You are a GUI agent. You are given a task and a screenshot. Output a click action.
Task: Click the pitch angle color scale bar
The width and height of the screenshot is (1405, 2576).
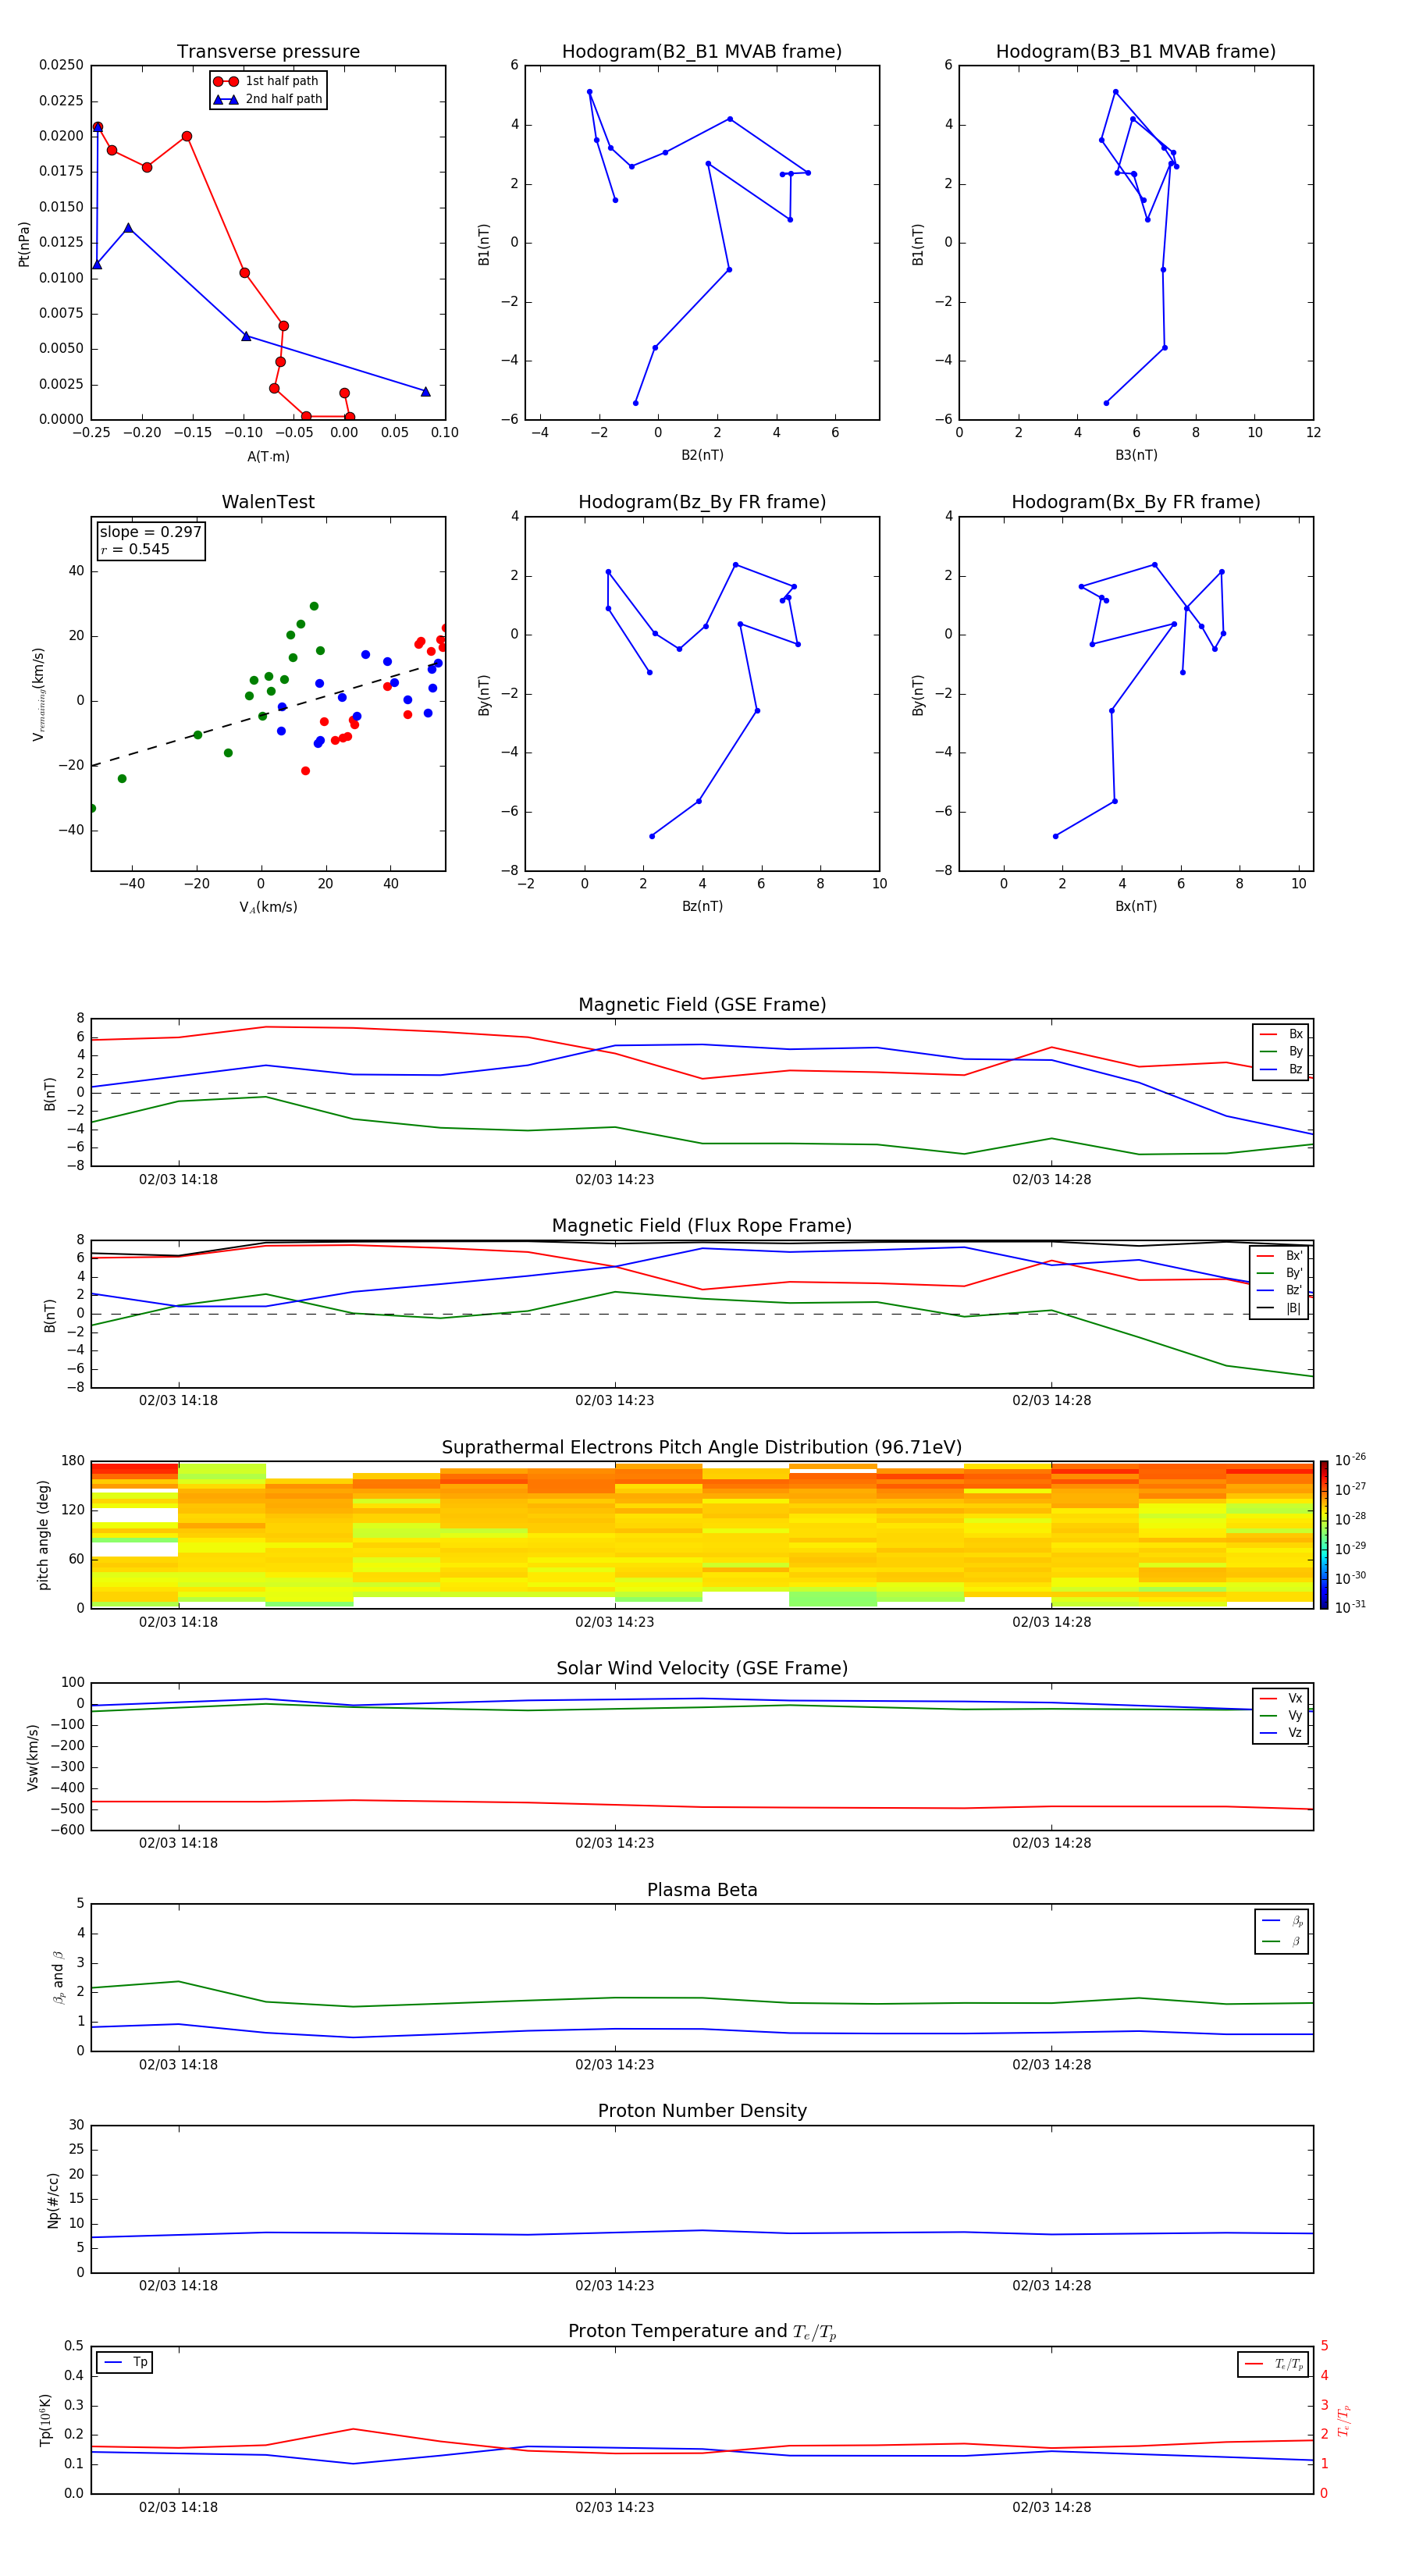point(1324,1535)
